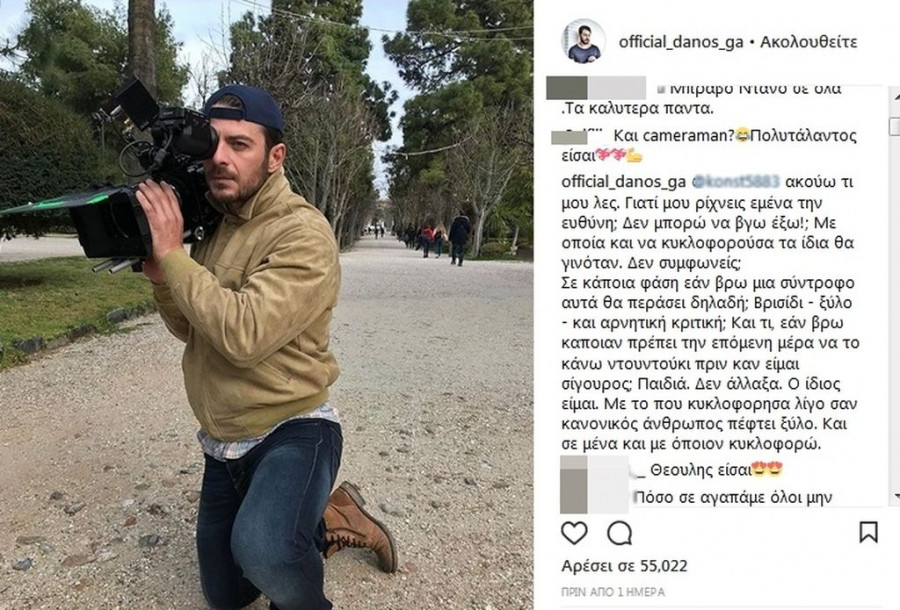This screenshot has width=900, height=610.
Task: View the Αρέσει σε 55,022 likes list
Action: (x=624, y=566)
